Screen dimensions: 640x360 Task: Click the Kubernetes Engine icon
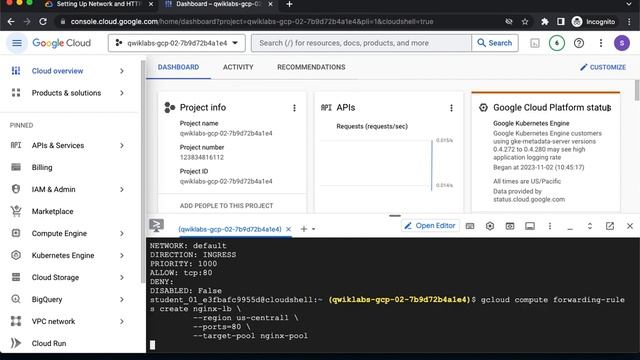[16, 255]
